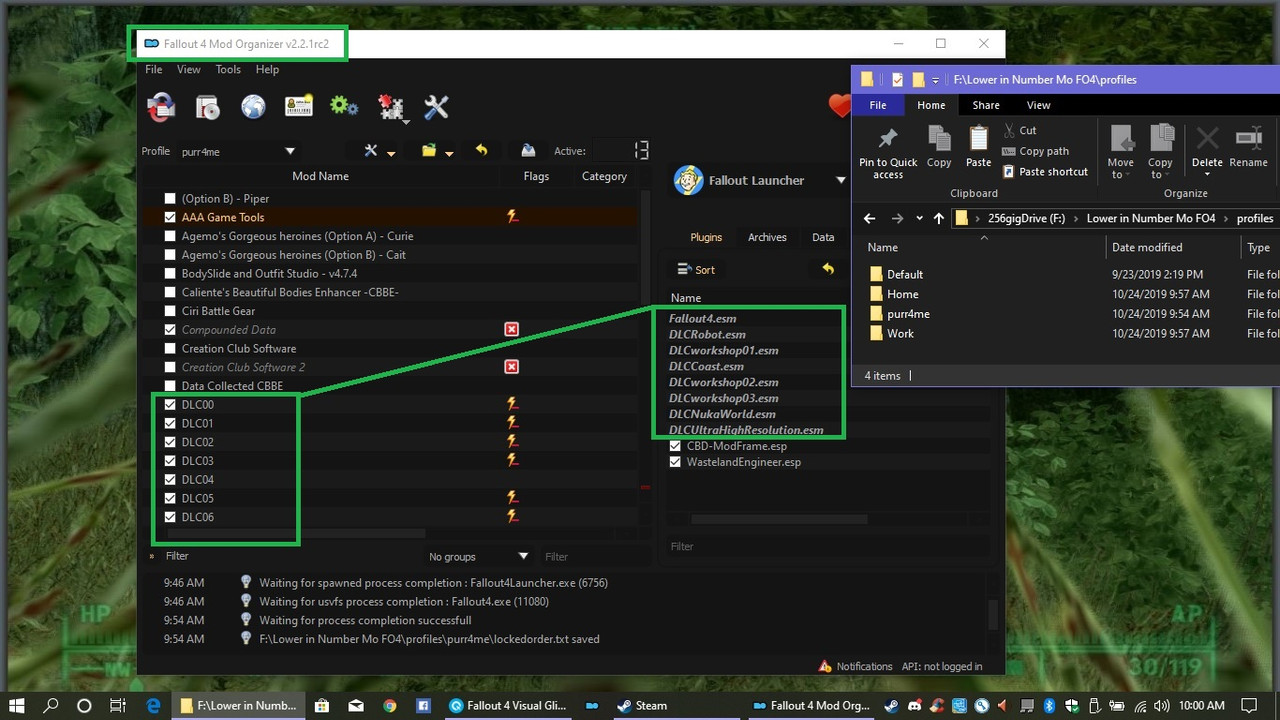Screen dimensions: 1280x720
Task: Enable the (Option B) - Piper mod
Action: (x=170, y=199)
